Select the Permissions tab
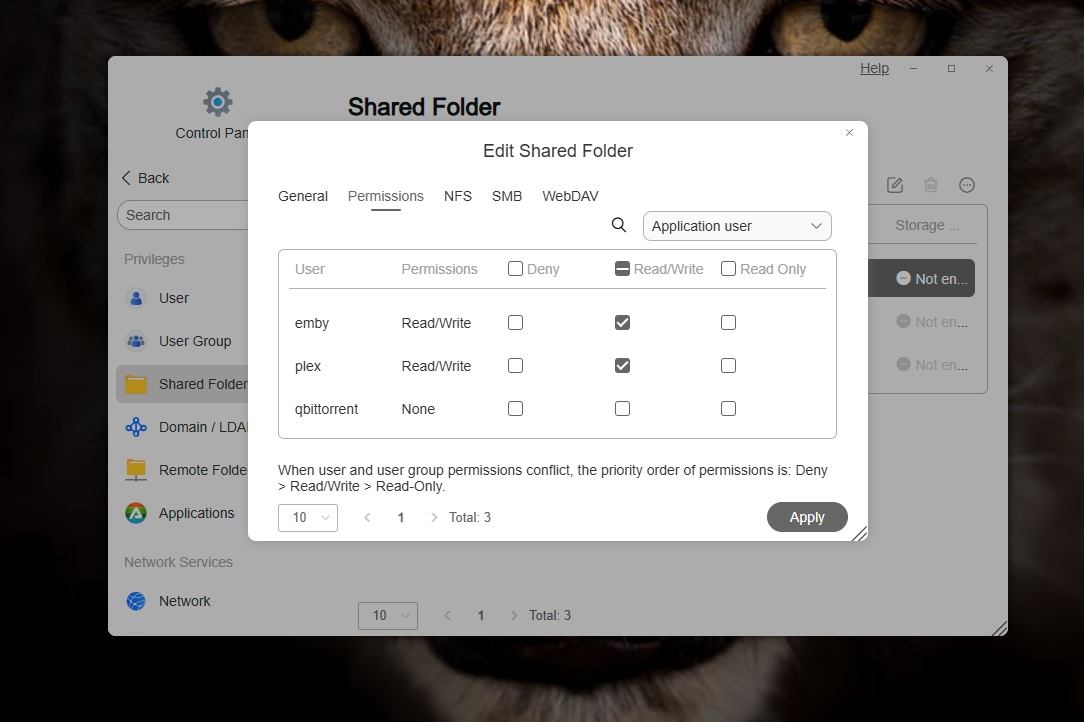 coord(386,196)
